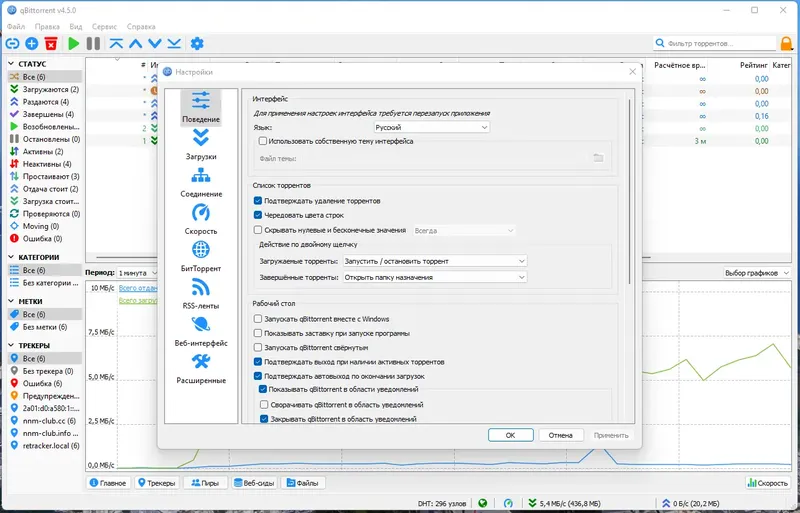Open the Вид menu
This screenshot has height=513, width=800.
[x=76, y=27]
